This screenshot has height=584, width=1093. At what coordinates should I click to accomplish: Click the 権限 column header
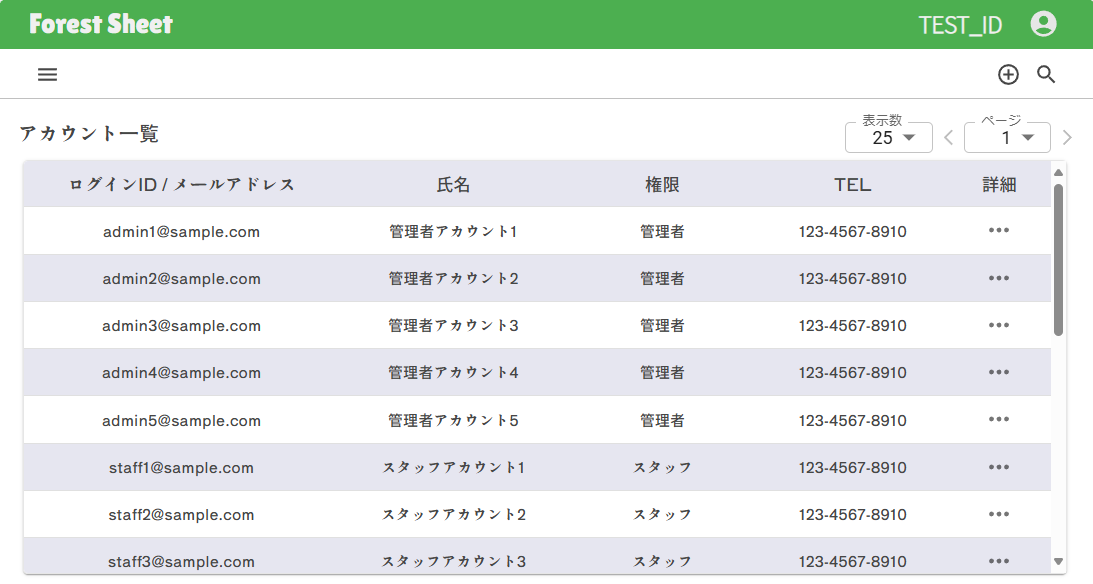(x=662, y=185)
